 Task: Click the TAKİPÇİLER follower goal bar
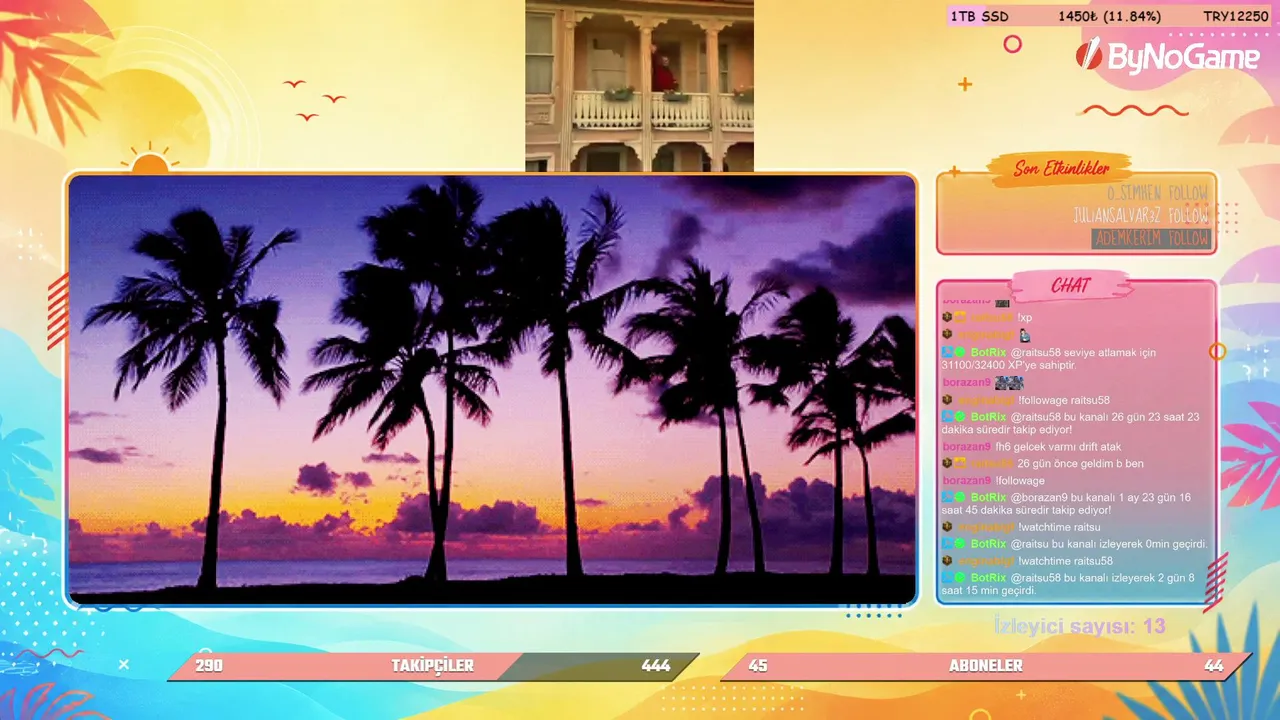click(433, 666)
